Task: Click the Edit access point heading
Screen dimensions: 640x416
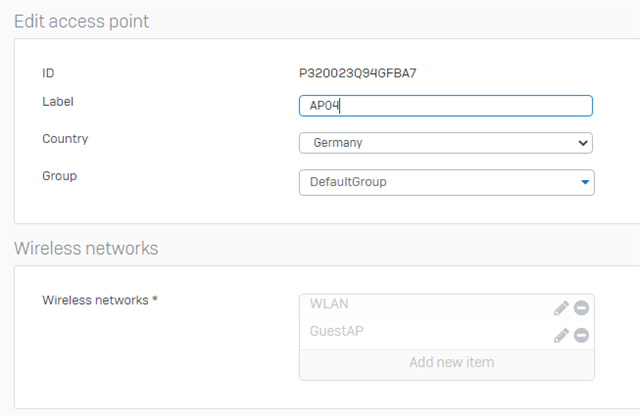Action: click(x=82, y=21)
